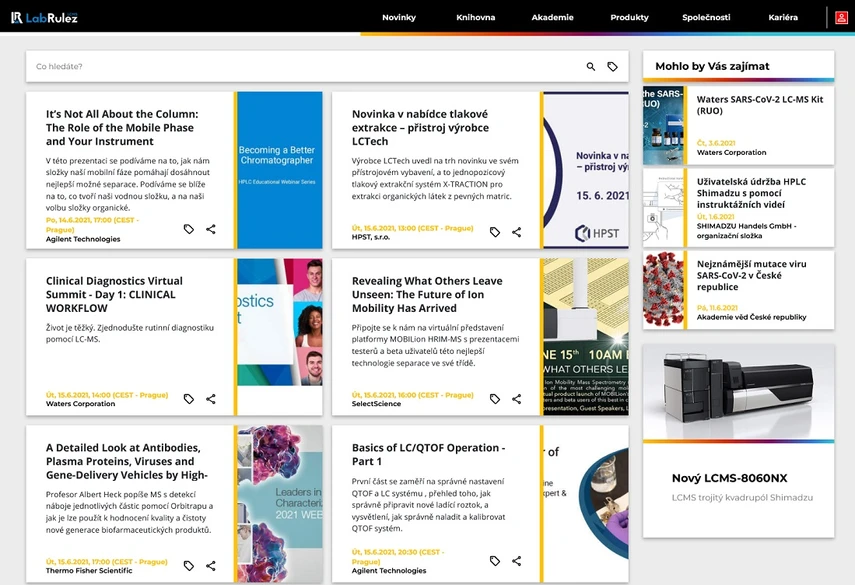Viewport: 855px width, 585px height.
Task: Click date 'Út, 15.6.2021, 13:00 (CEST - Prague)'
Action: (x=412, y=228)
